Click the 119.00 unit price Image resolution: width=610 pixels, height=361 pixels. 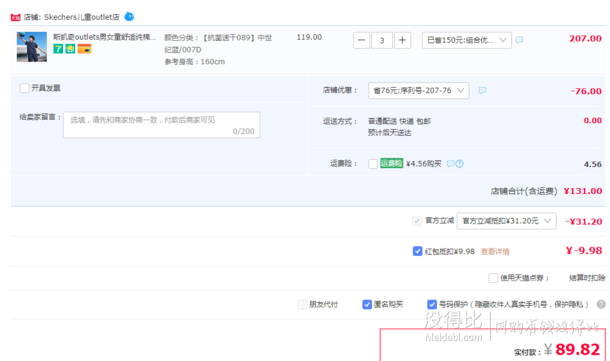tap(309, 37)
